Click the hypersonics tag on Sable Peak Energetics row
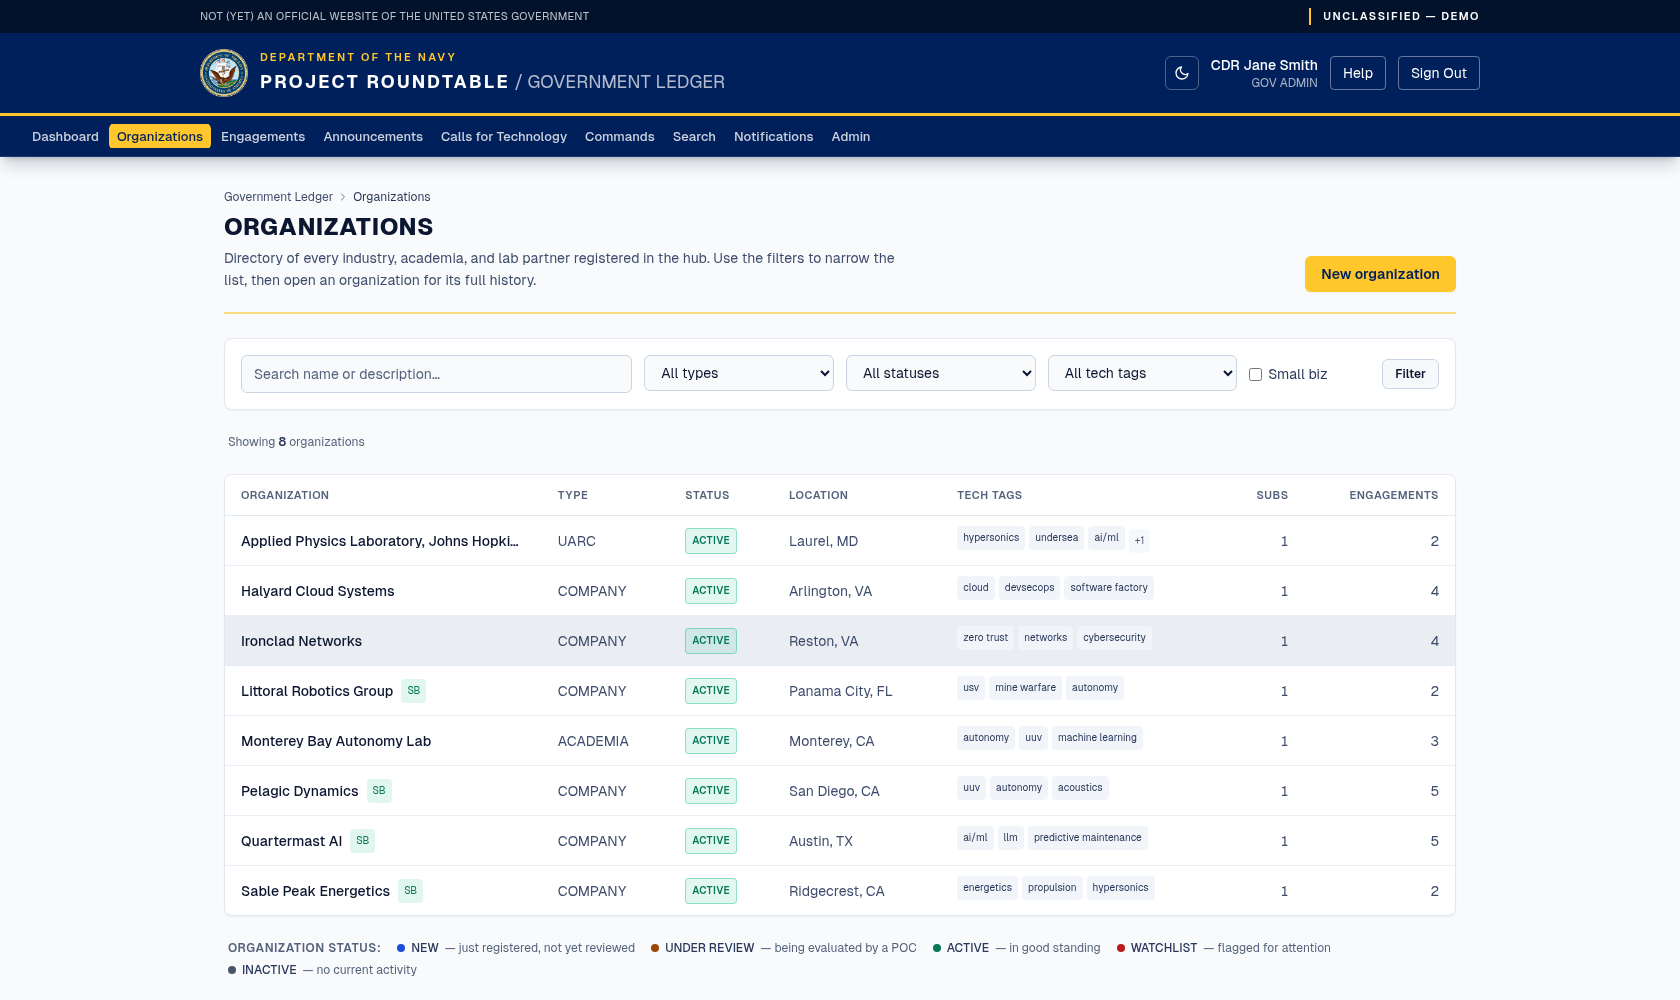 (1120, 888)
